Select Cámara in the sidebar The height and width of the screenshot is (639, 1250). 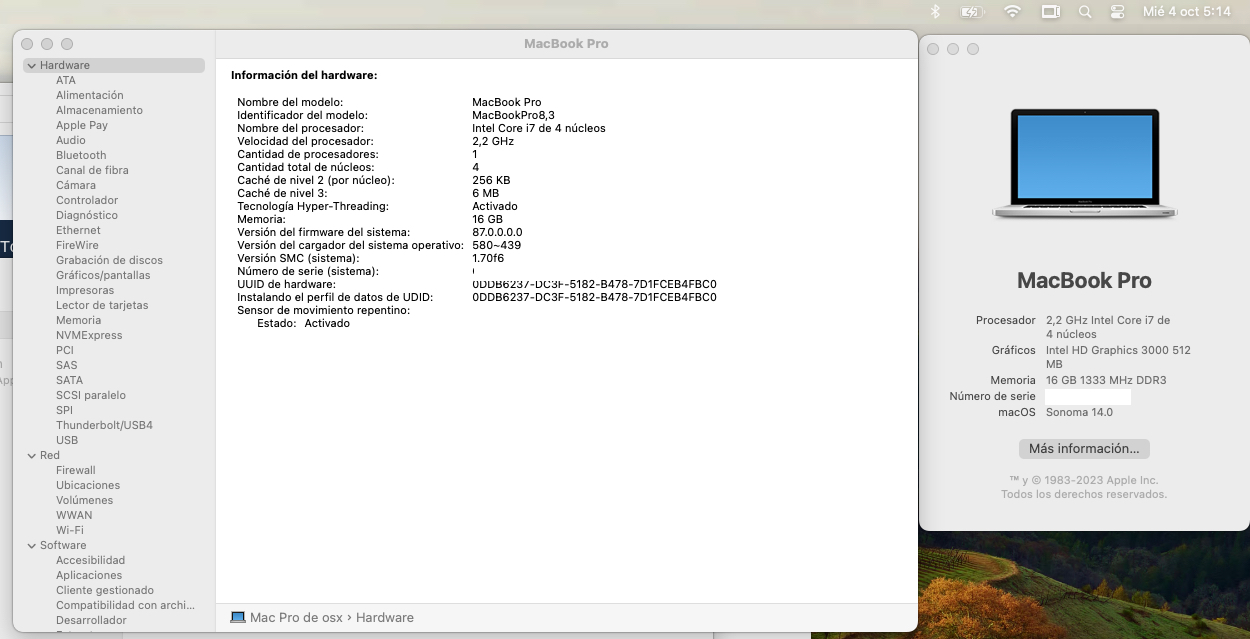pyautogui.click(x=76, y=185)
